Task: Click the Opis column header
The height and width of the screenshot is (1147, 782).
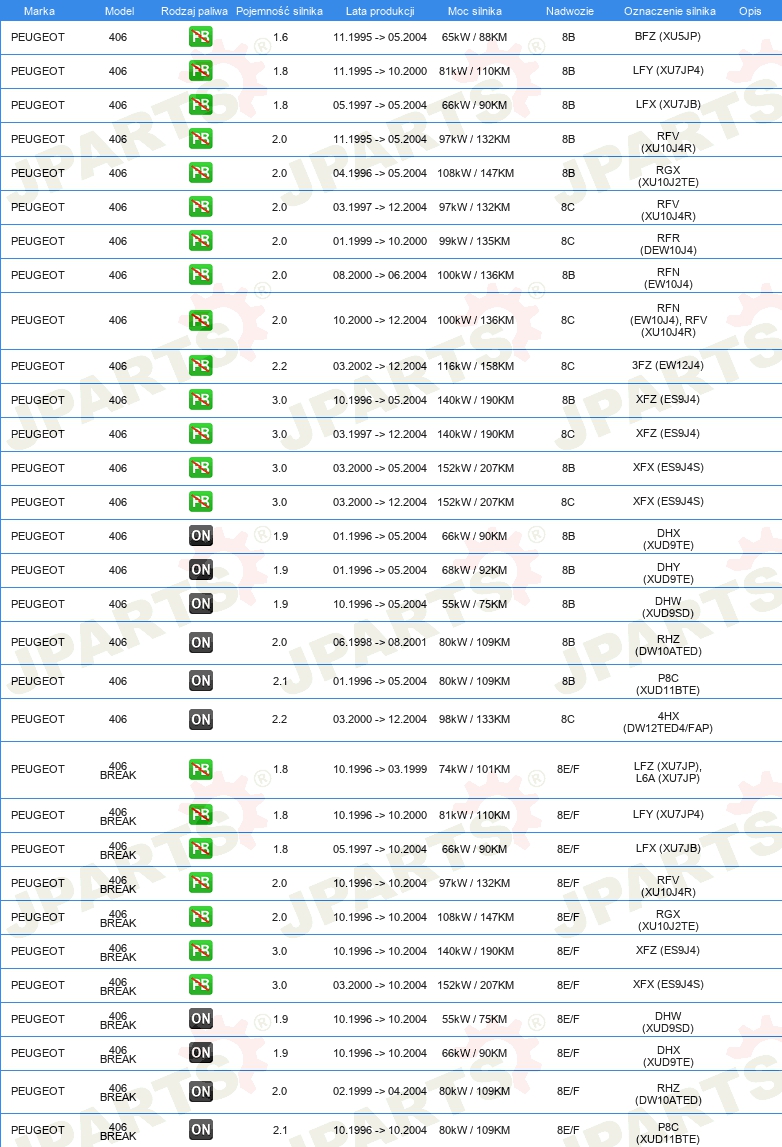Action: click(750, 11)
